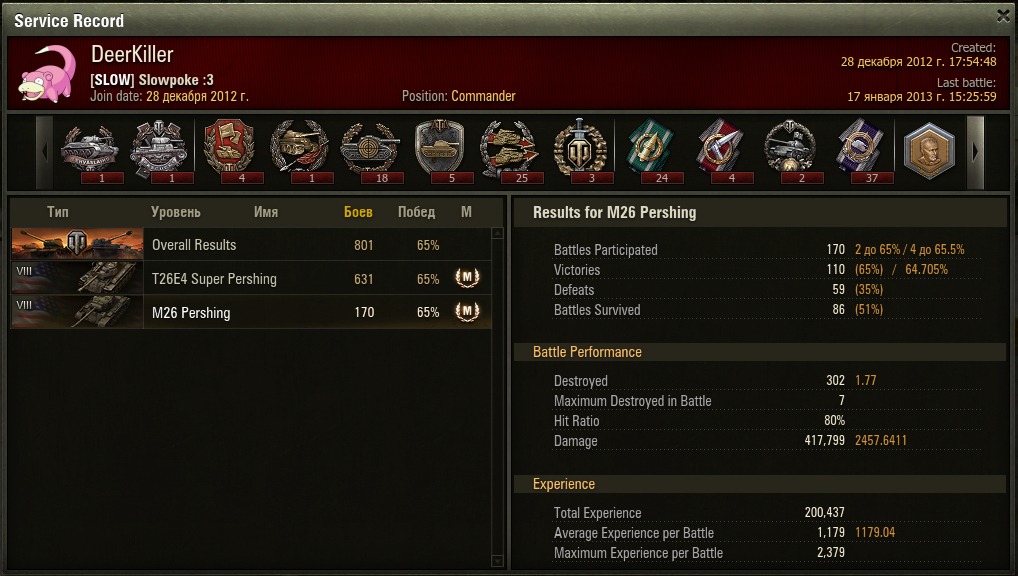Sort vehicle list by Побед column

(x=416, y=212)
